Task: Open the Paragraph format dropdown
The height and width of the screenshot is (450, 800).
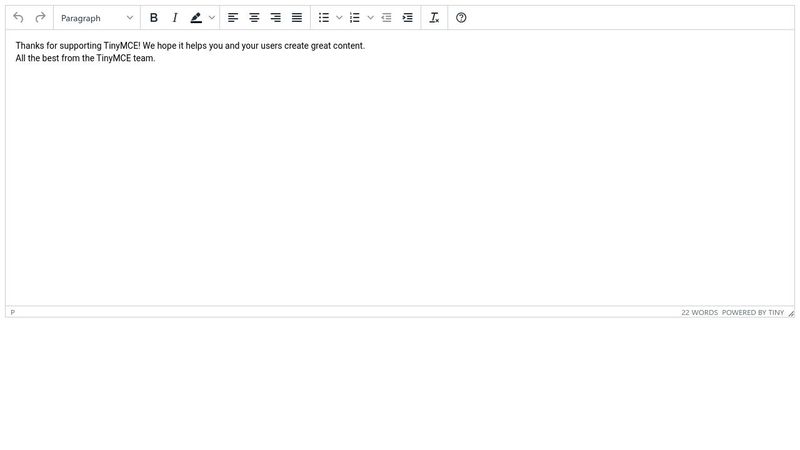Action: [97, 18]
